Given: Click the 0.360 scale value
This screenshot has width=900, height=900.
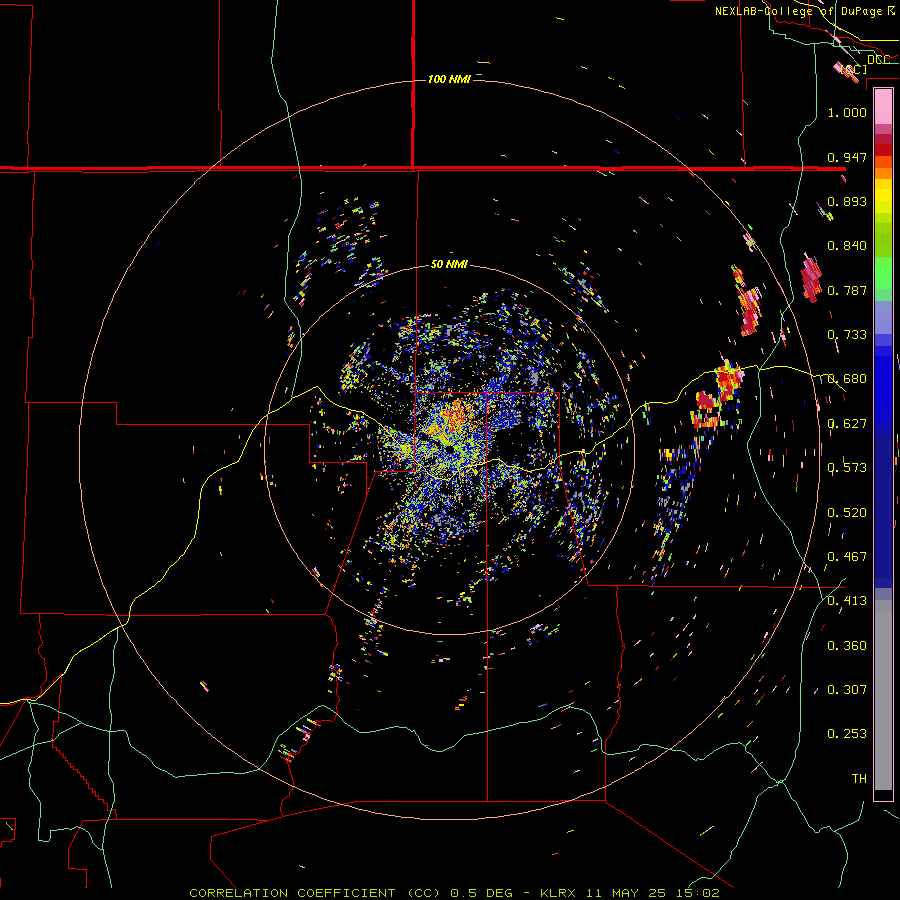Looking at the screenshot, I should (847, 646).
